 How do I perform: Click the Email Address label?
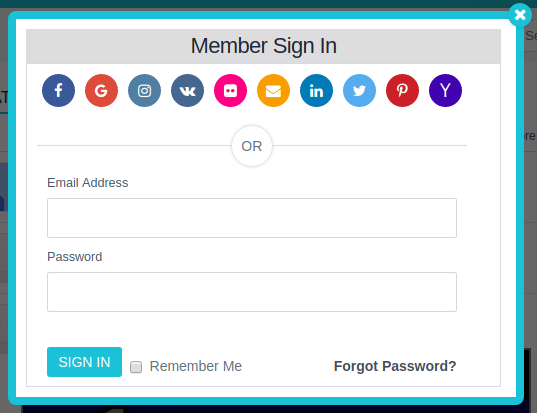point(88,183)
